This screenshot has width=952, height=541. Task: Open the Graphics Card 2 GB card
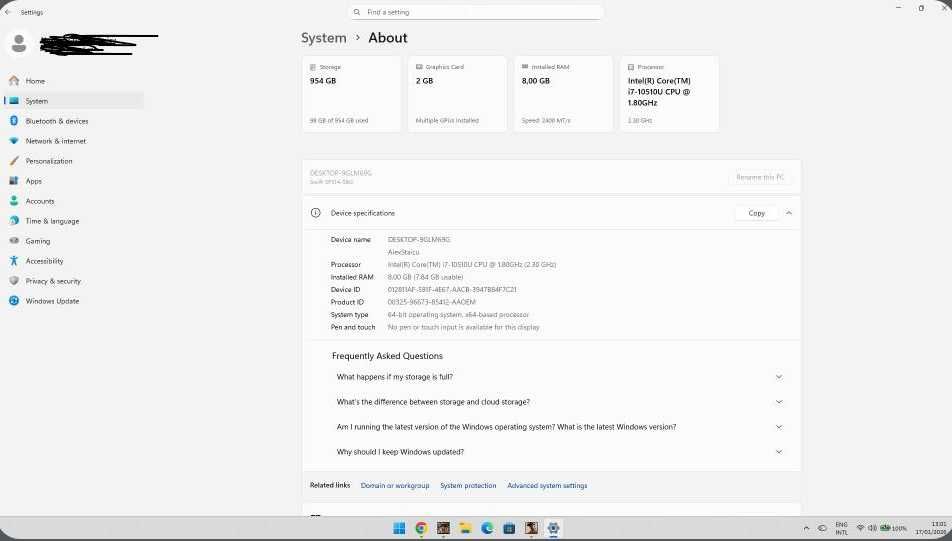[x=457, y=94]
